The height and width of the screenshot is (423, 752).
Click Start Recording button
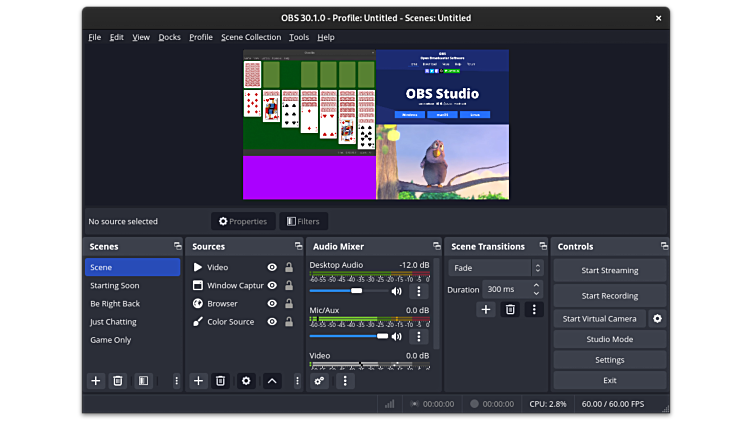click(x=609, y=295)
